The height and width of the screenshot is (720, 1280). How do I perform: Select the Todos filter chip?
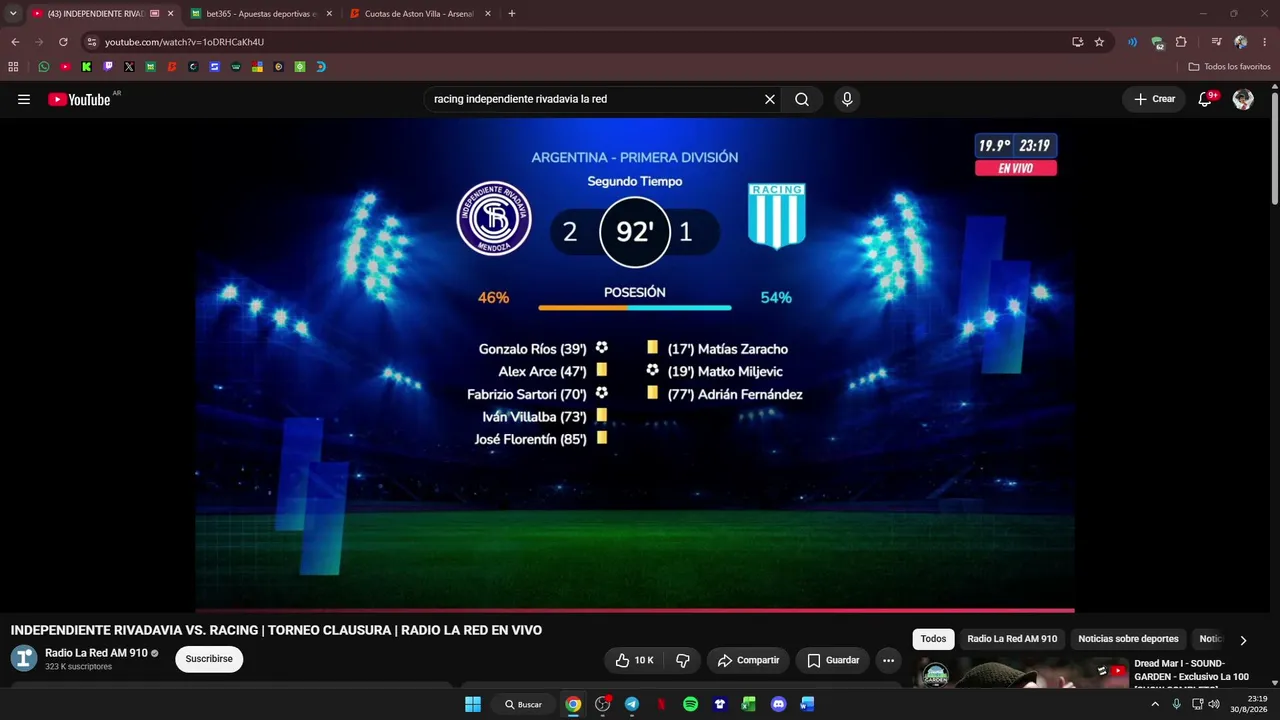(x=933, y=639)
